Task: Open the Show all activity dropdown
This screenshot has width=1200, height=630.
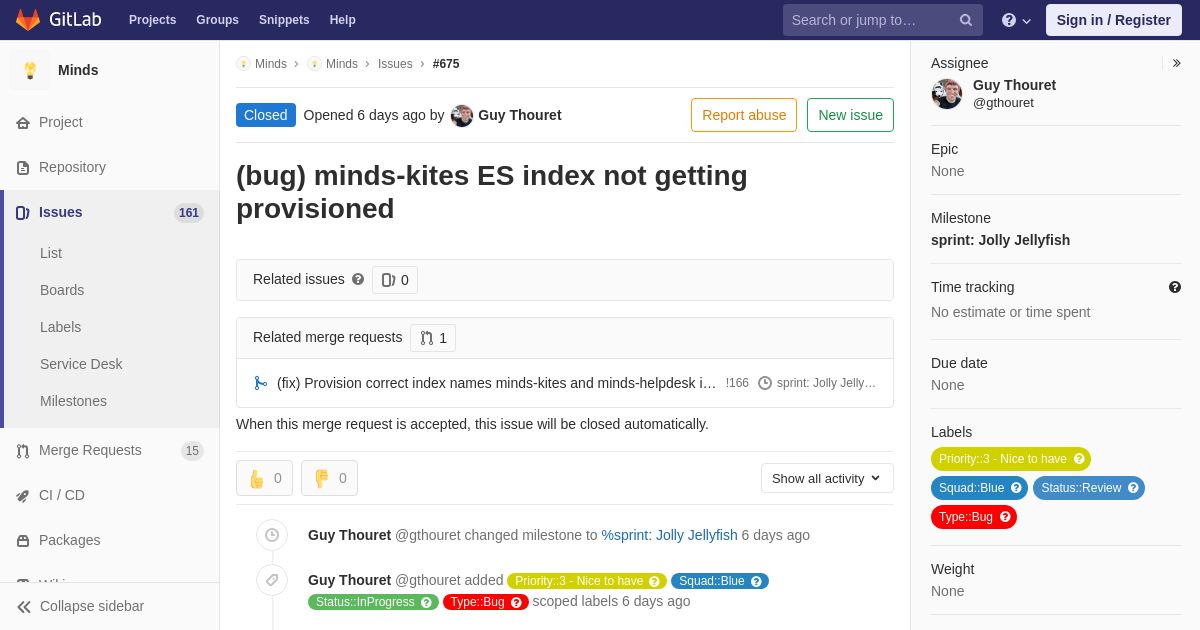Action: 827,478
